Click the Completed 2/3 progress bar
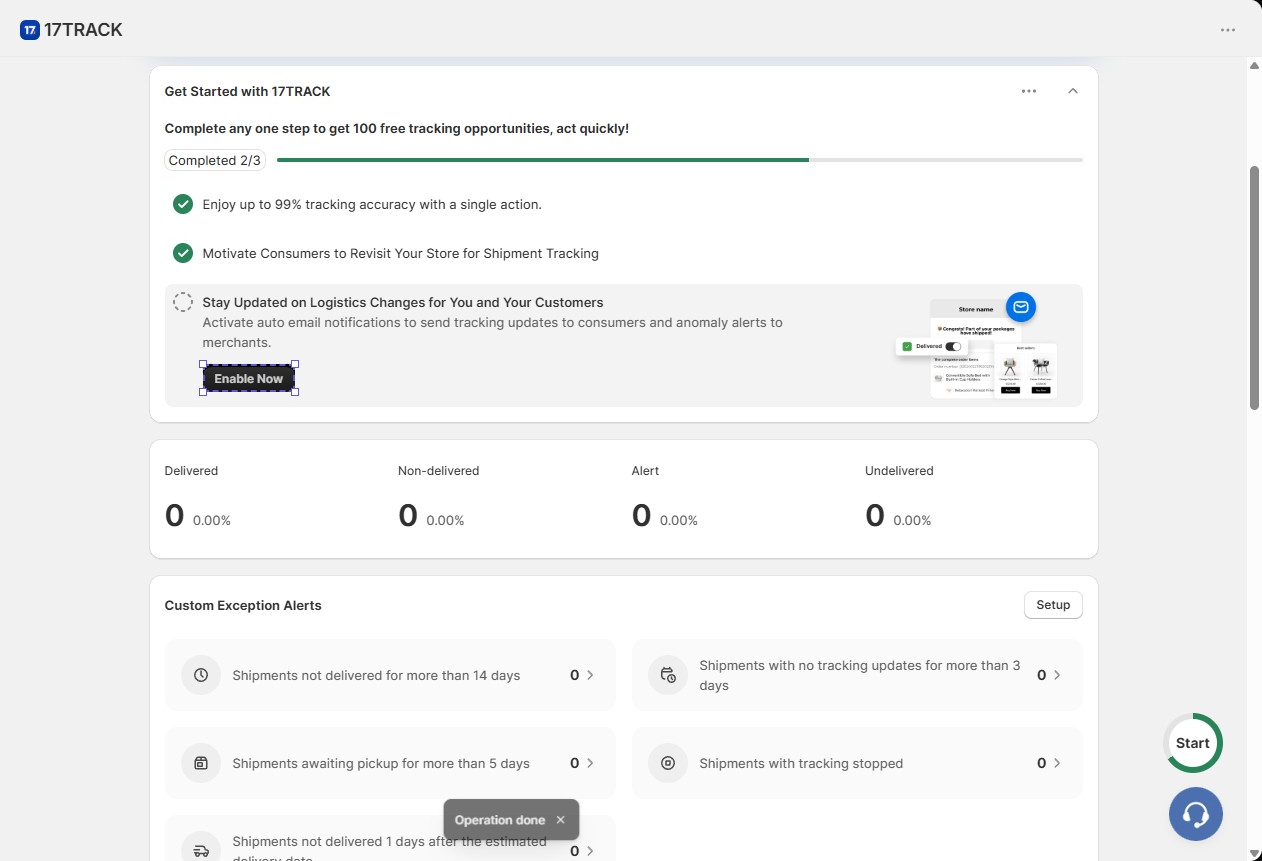The image size is (1262, 861). pos(679,160)
